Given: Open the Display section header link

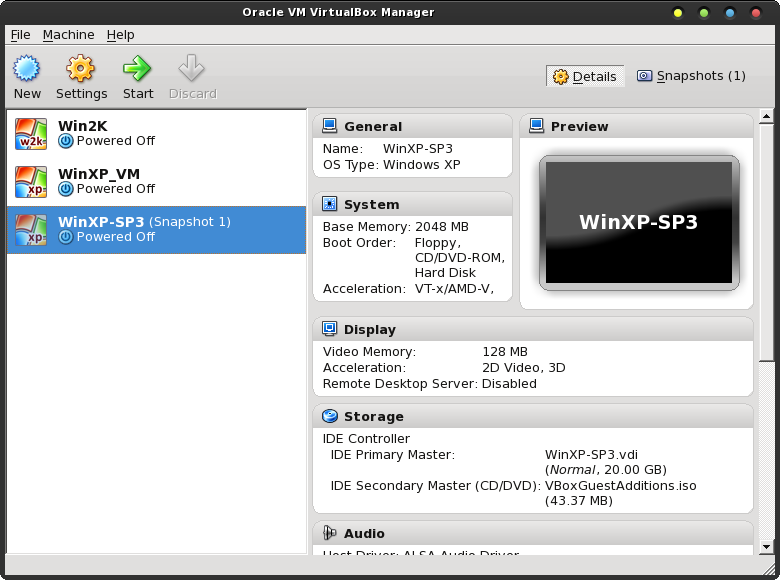Looking at the screenshot, I should coord(370,329).
